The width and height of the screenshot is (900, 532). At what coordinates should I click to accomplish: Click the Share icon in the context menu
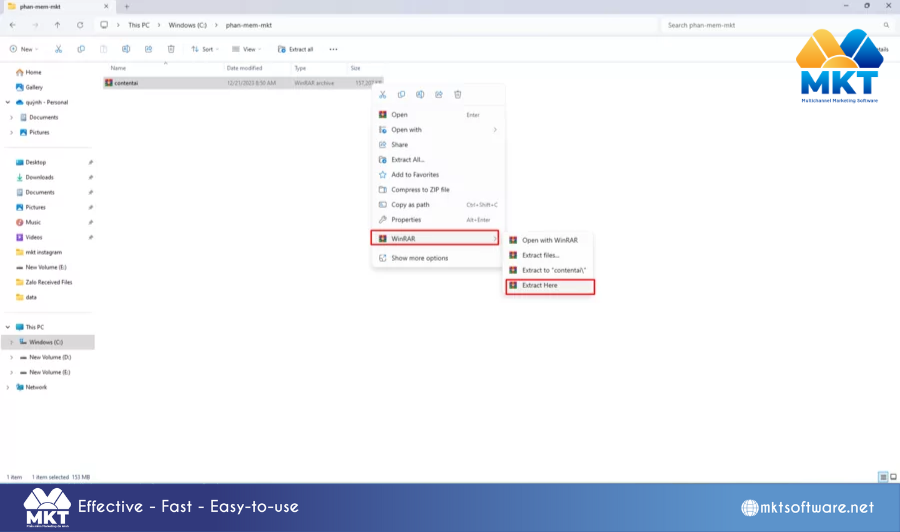pos(439,95)
